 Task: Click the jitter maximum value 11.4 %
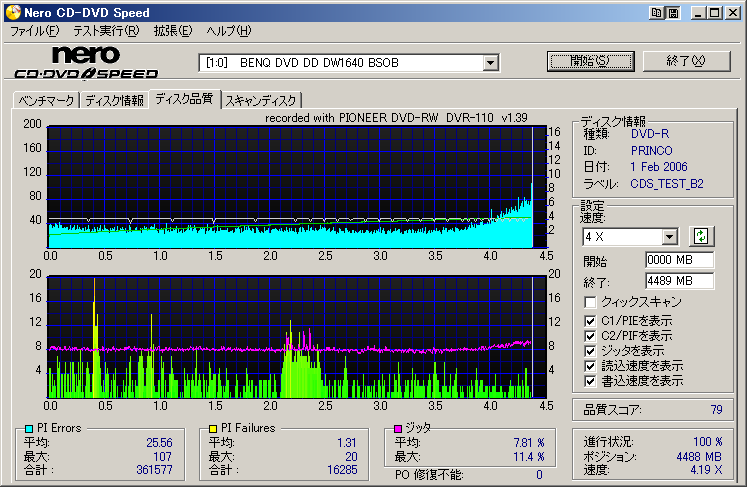(529, 457)
